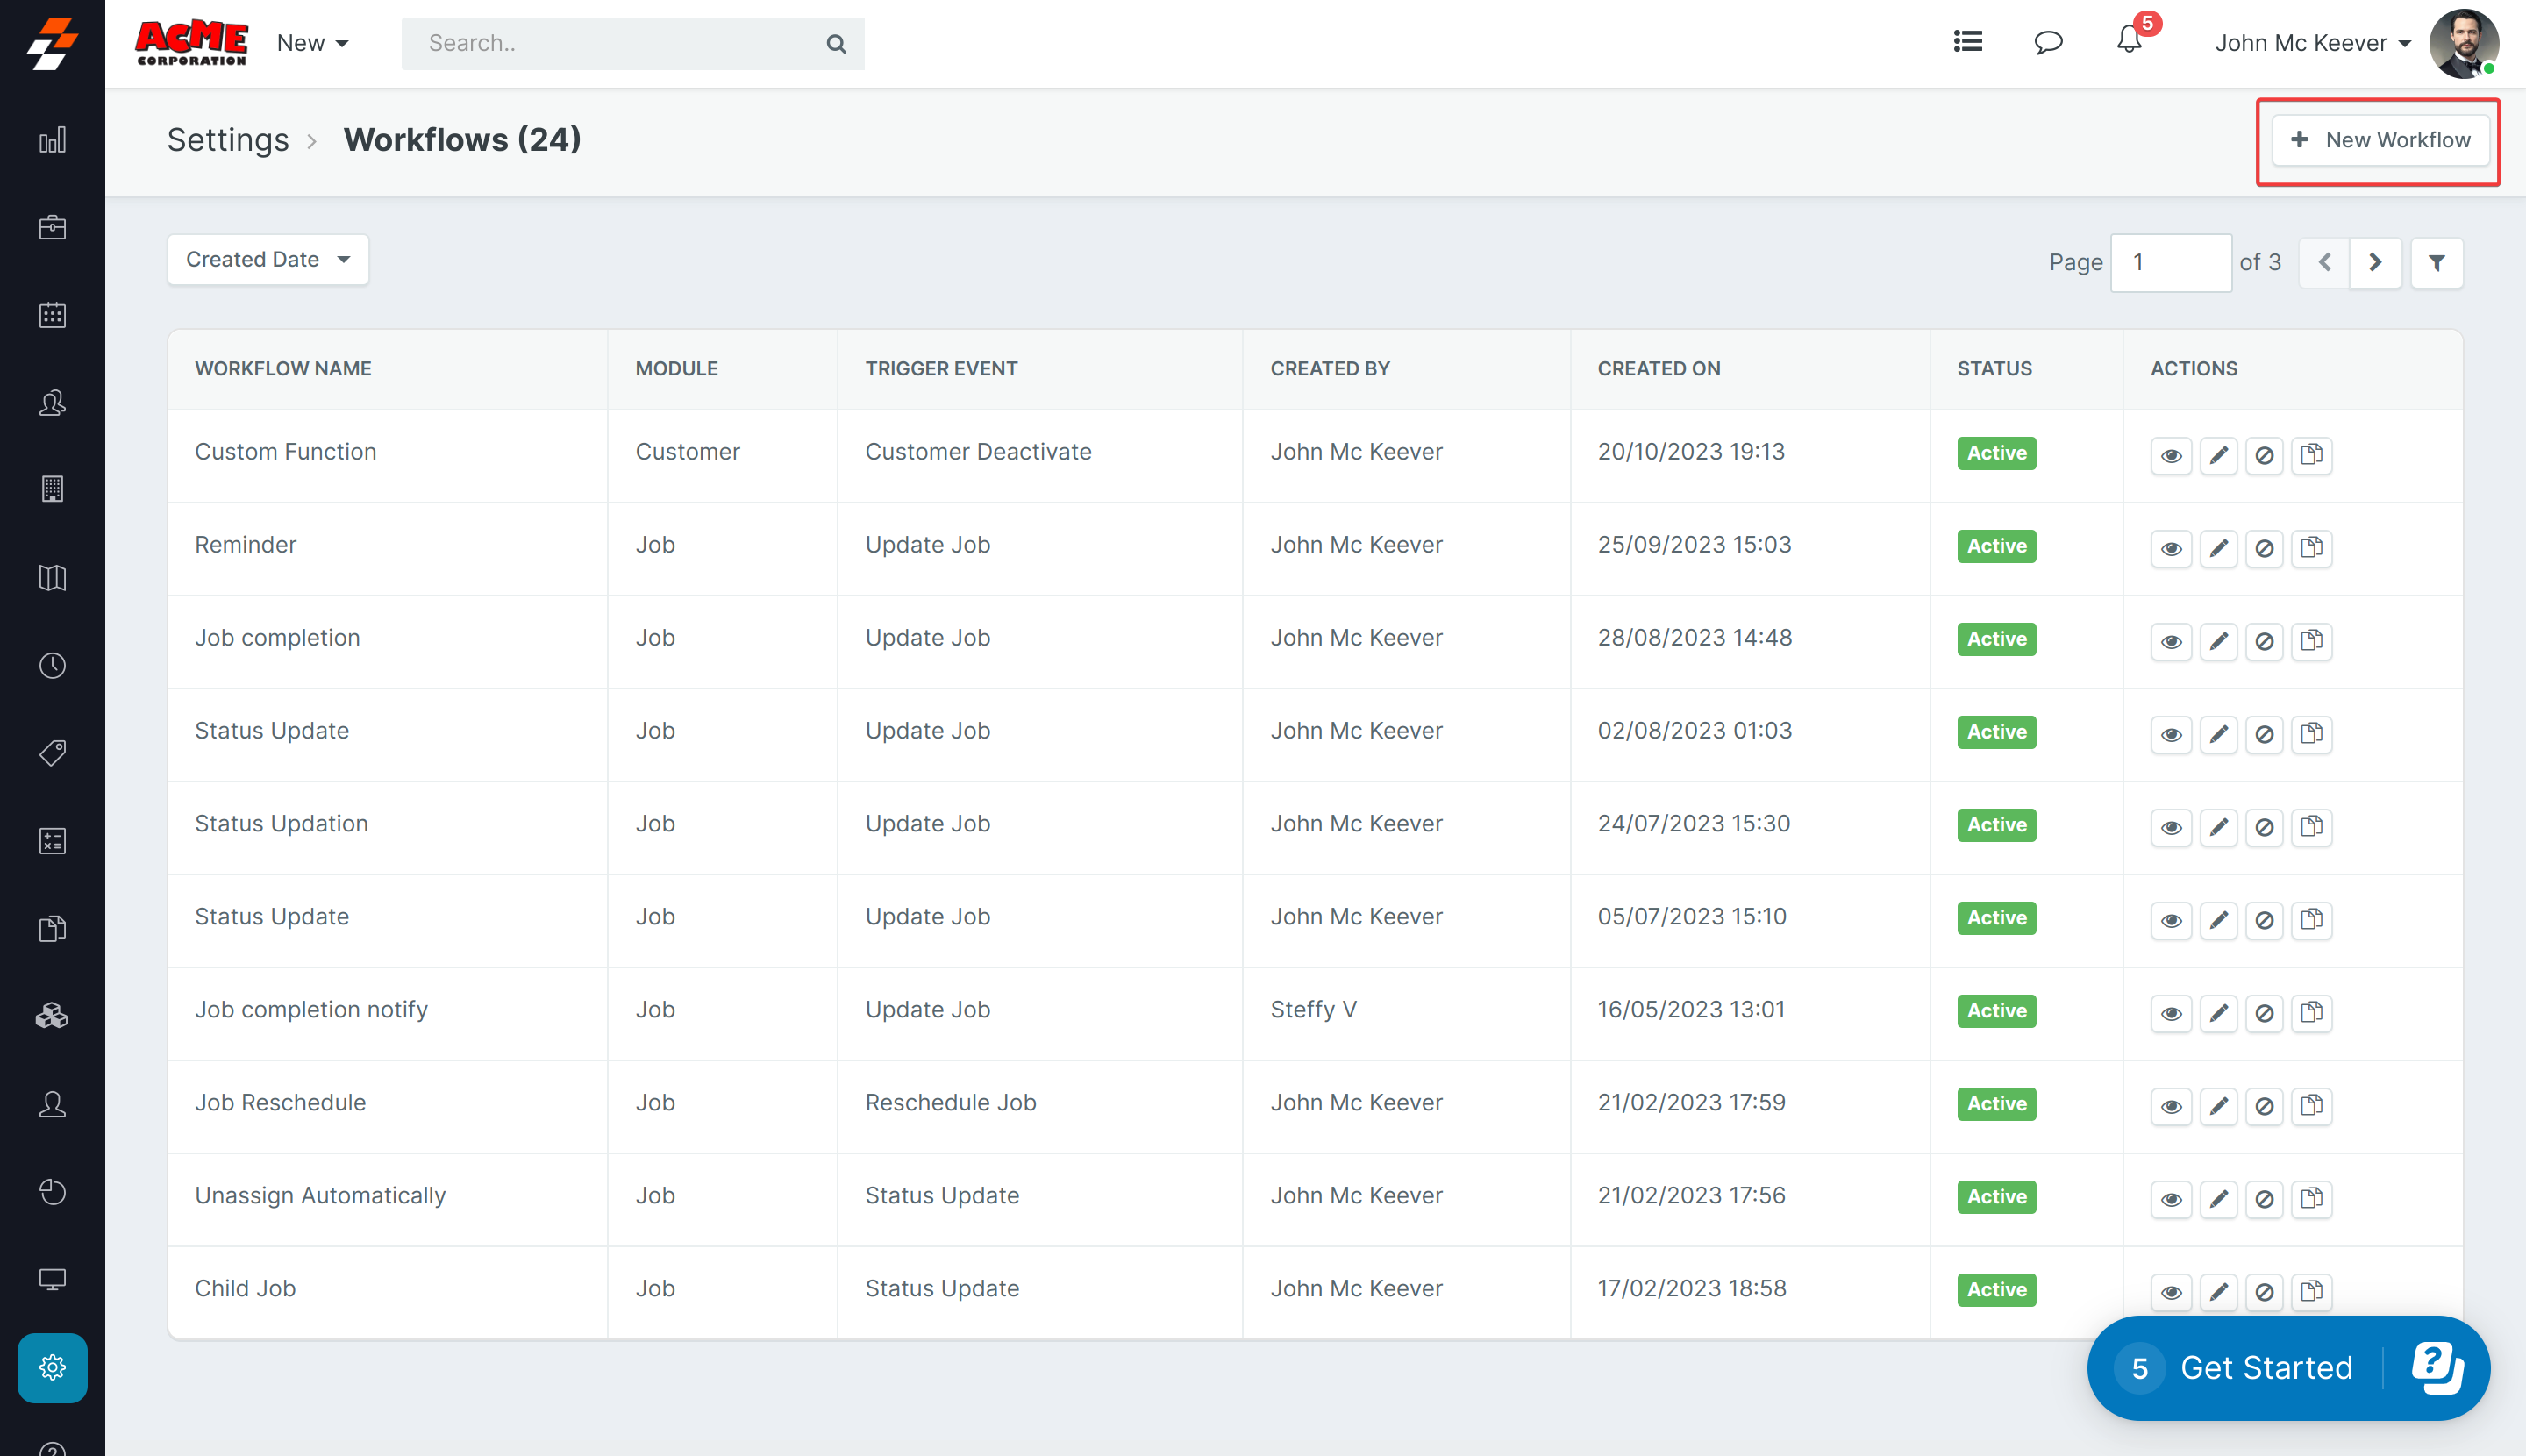
Task: Open the New dropdown menu
Action: tap(312, 43)
